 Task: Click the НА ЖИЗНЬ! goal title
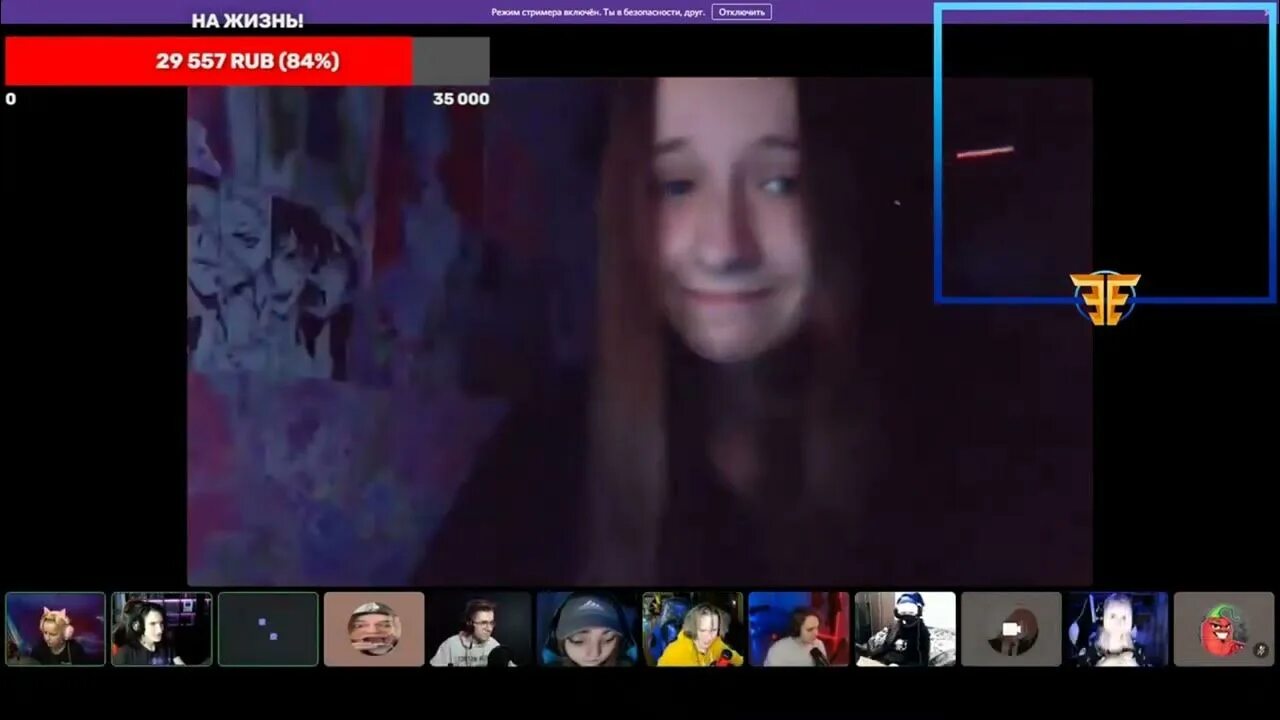[247, 21]
